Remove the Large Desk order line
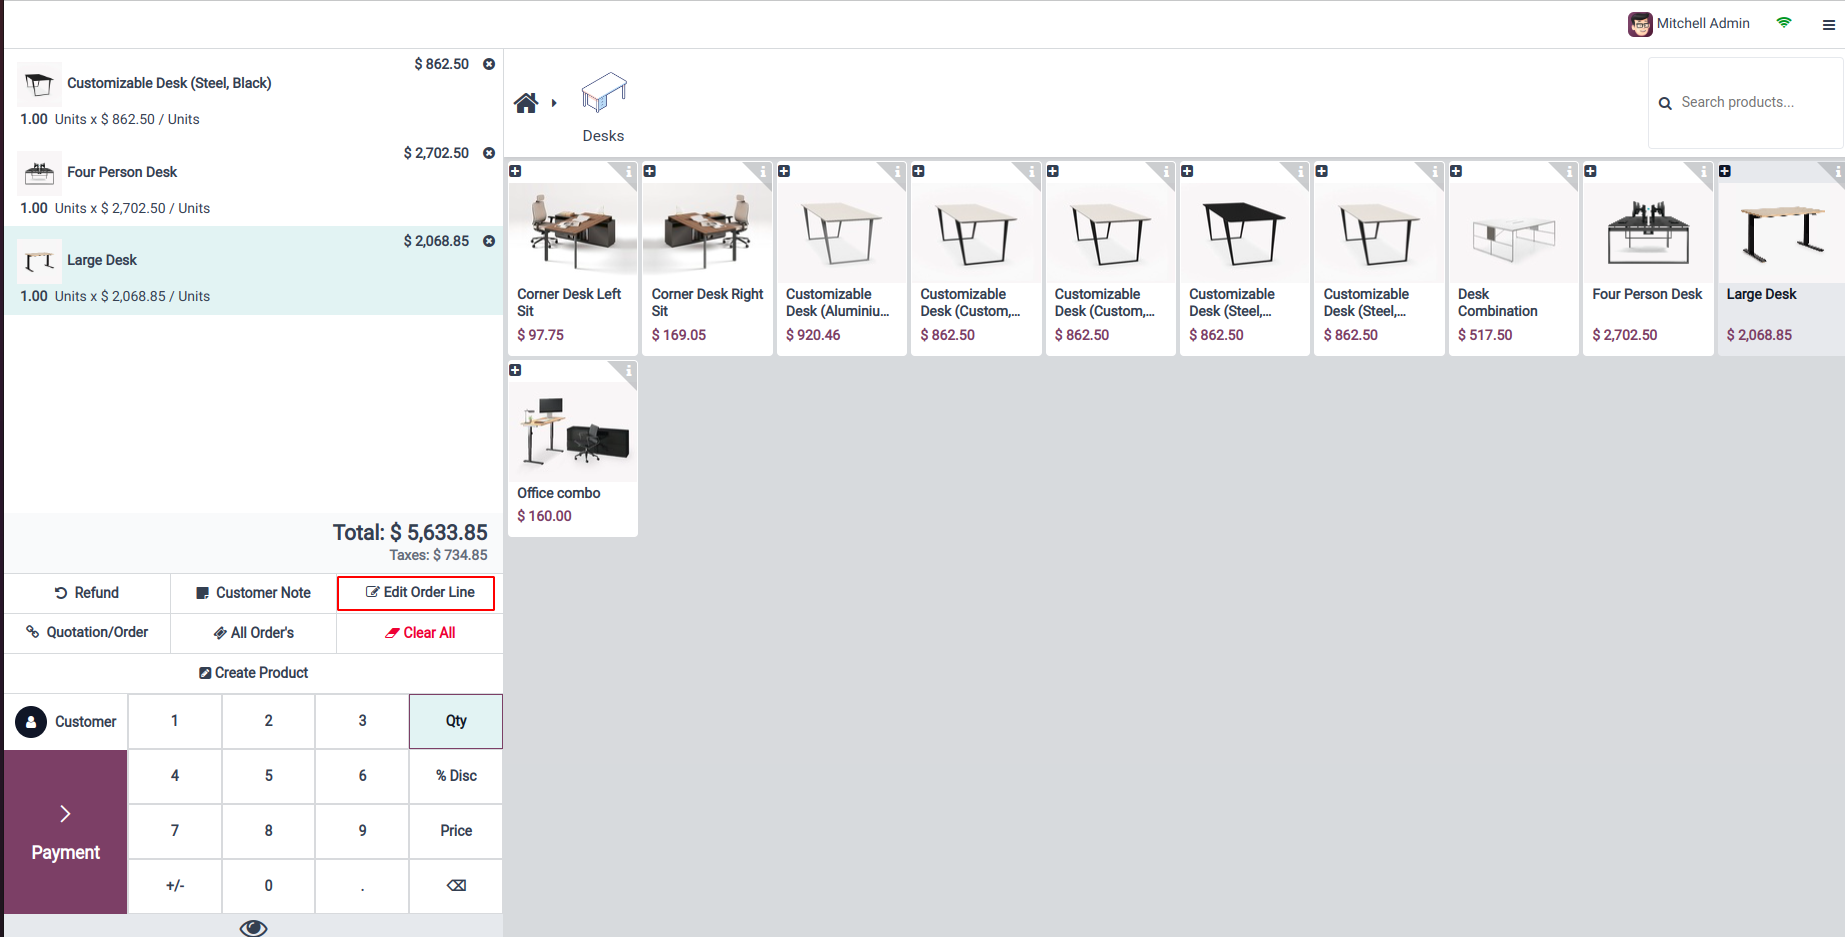This screenshot has width=1845, height=937. (x=489, y=241)
